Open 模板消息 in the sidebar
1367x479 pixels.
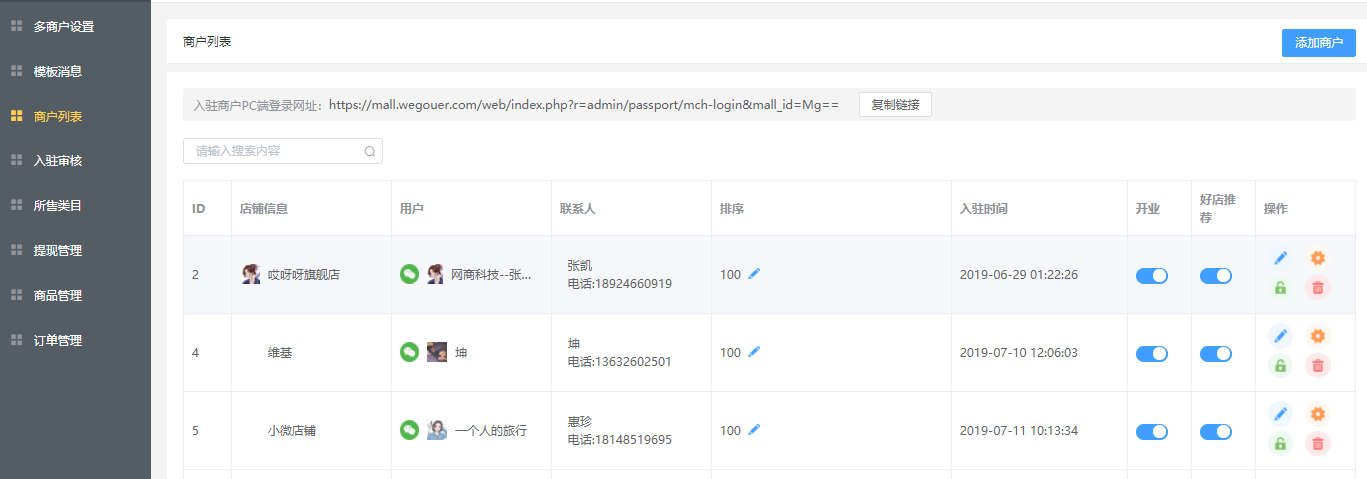pyautogui.click(x=57, y=72)
